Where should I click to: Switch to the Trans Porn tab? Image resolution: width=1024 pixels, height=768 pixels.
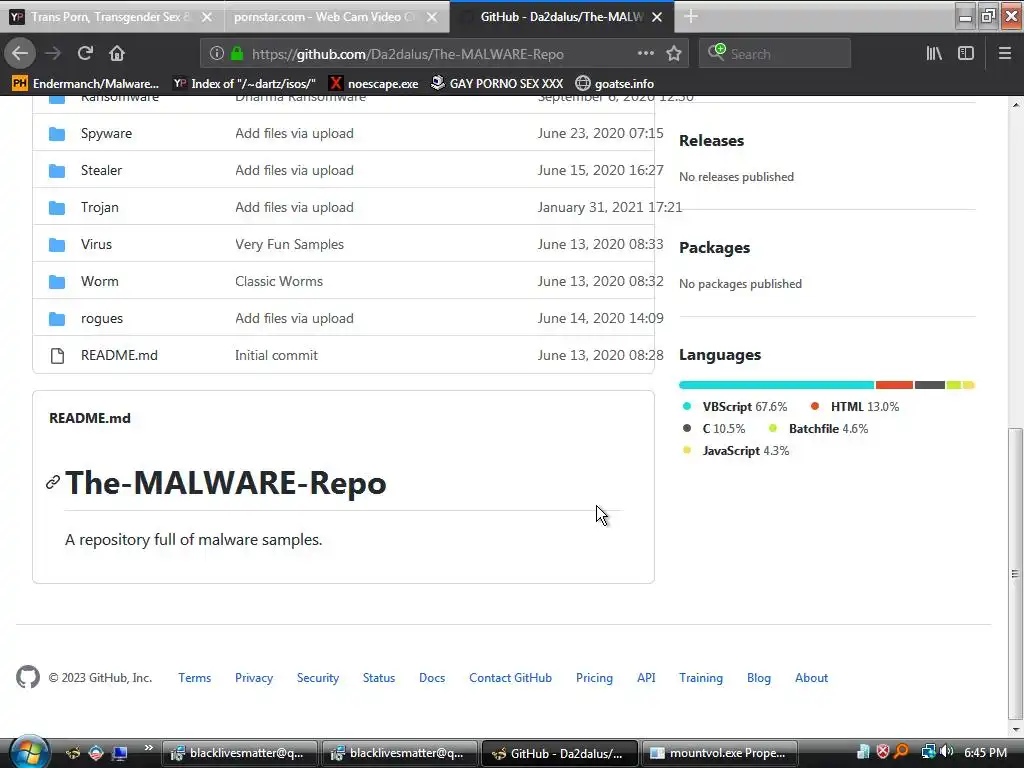click(112, 16)
